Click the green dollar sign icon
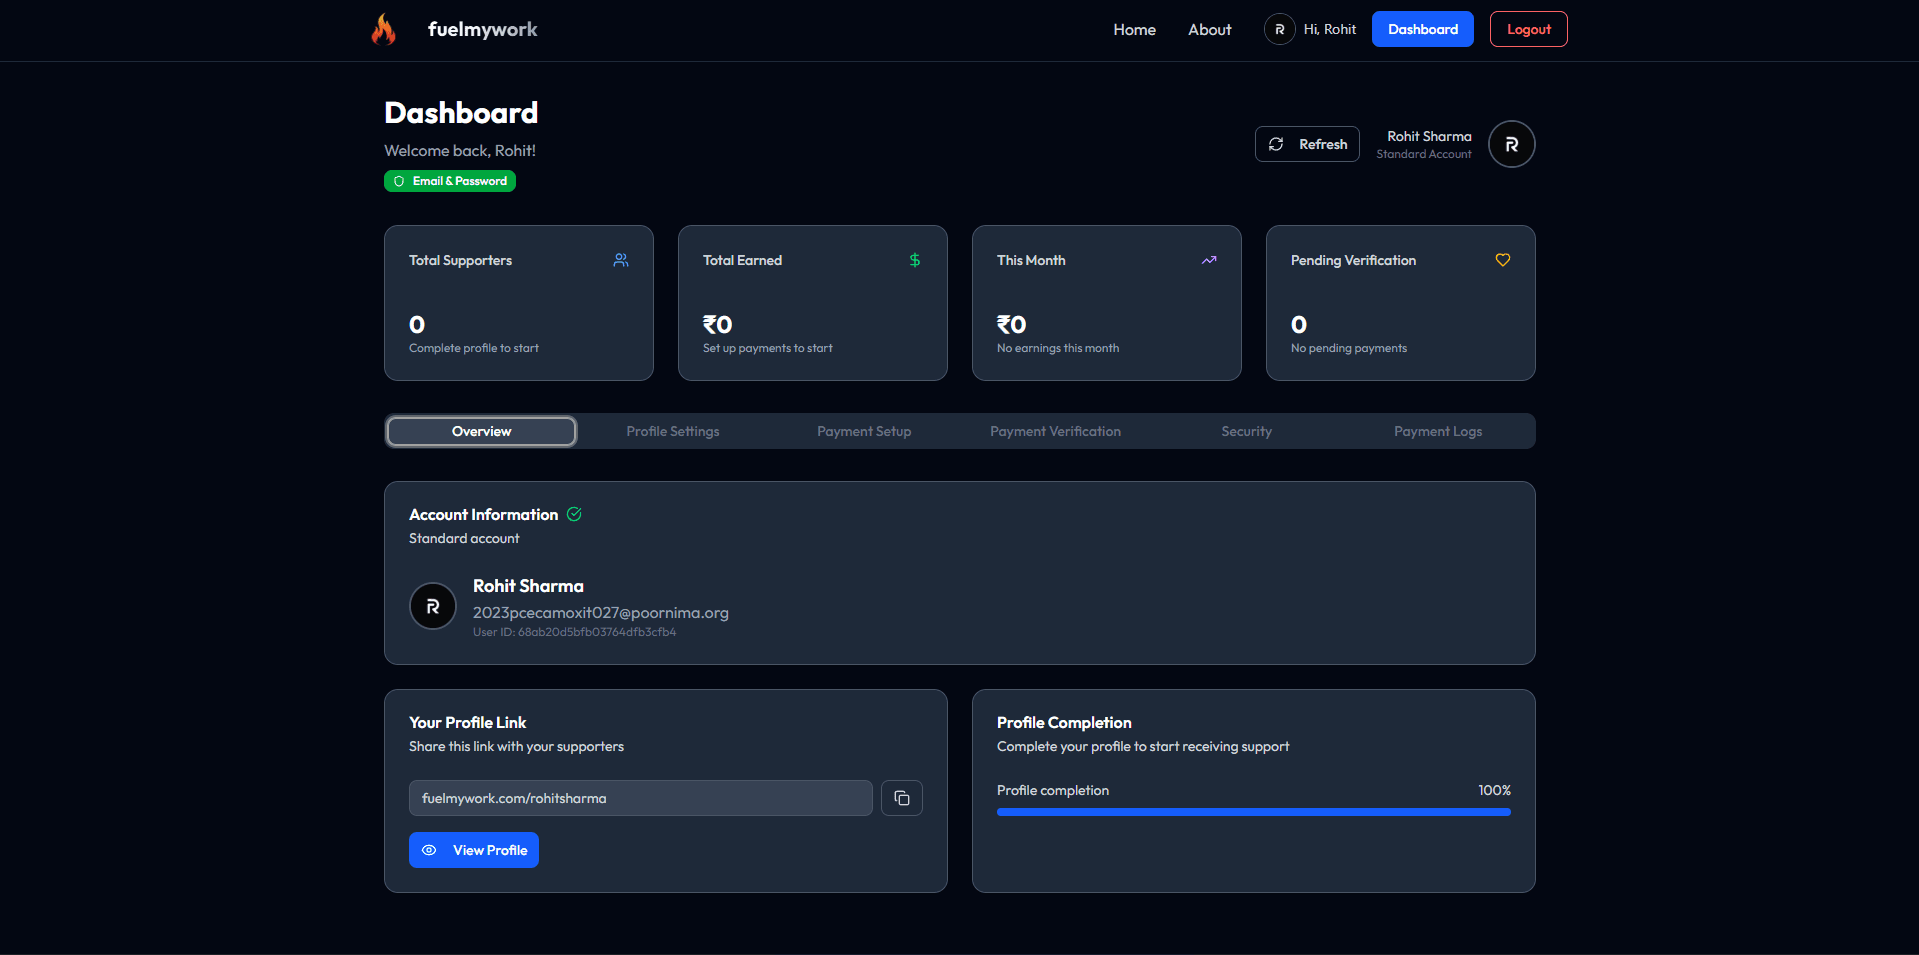Screen dimensions: 1919x955 click(x=914, y=260)
